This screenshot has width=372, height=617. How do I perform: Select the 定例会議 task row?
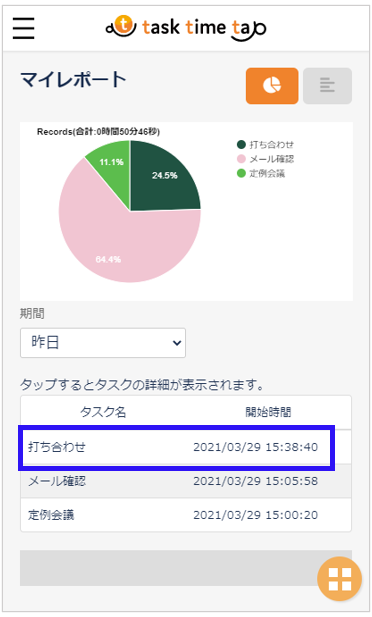point(186,515)
